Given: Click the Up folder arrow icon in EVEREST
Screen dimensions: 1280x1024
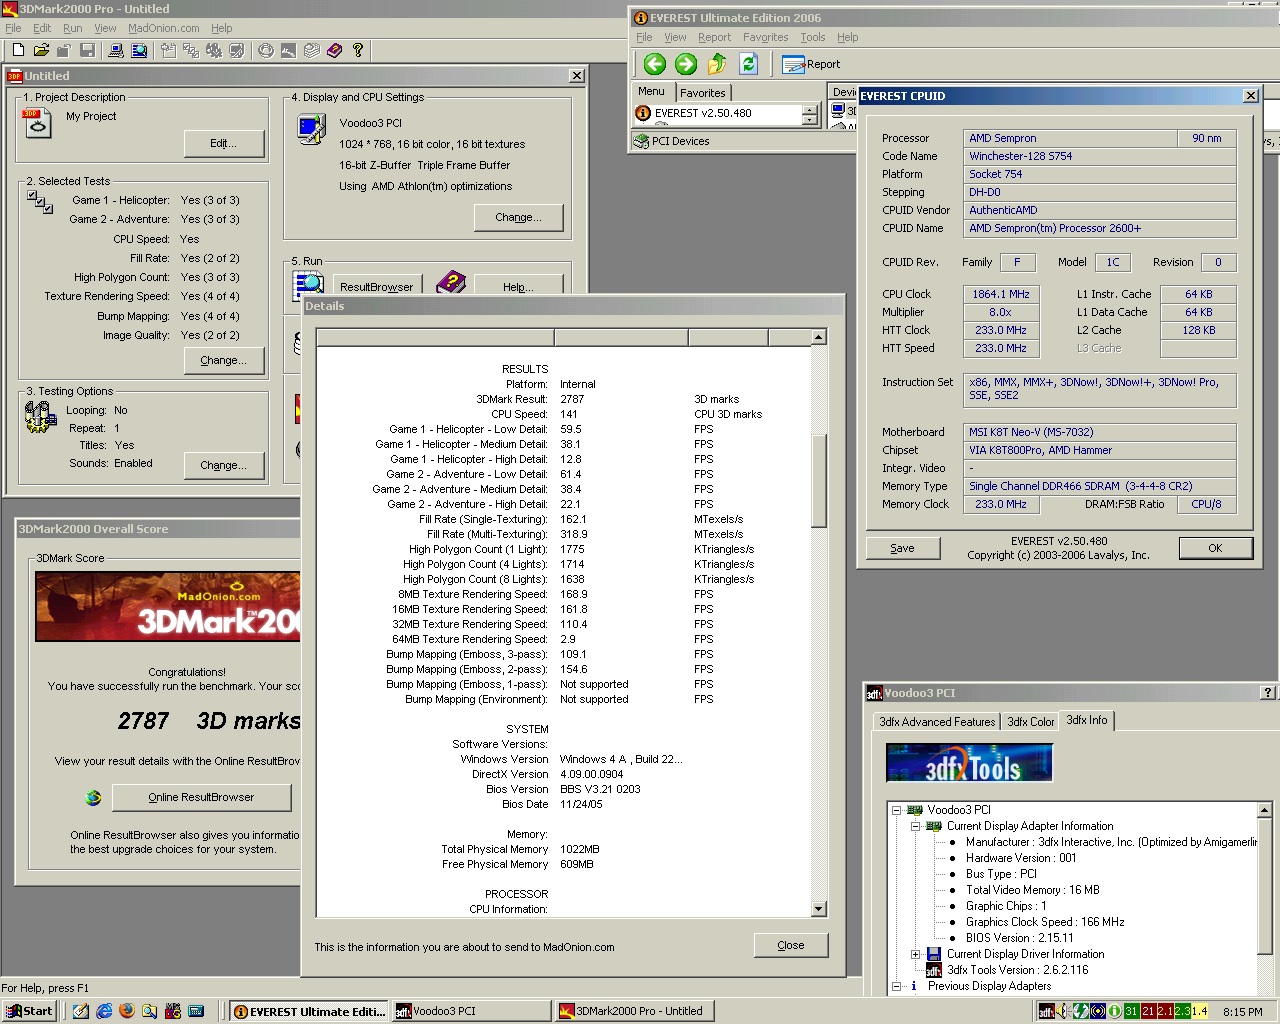Looking at the screenshot, I should (717, 64).
